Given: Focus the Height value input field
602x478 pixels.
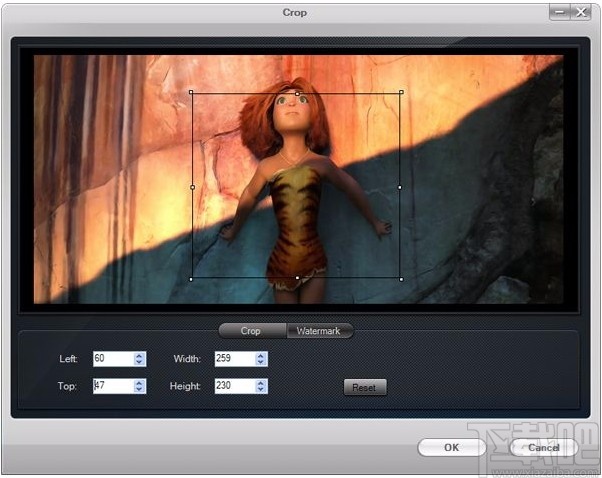Looking at the screenshot, I should click(x=235, y=386).
